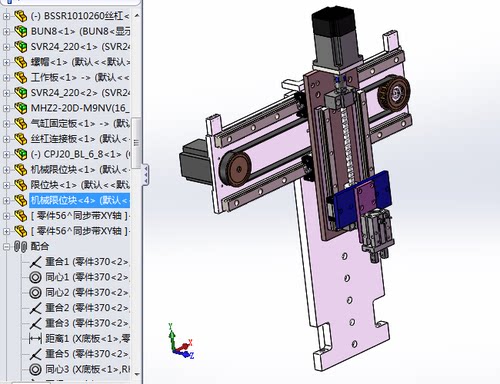This screenshot has height=384, width=500.
Task: Expand the 气缸固定板<1> tree node
Action: (6, 124)
